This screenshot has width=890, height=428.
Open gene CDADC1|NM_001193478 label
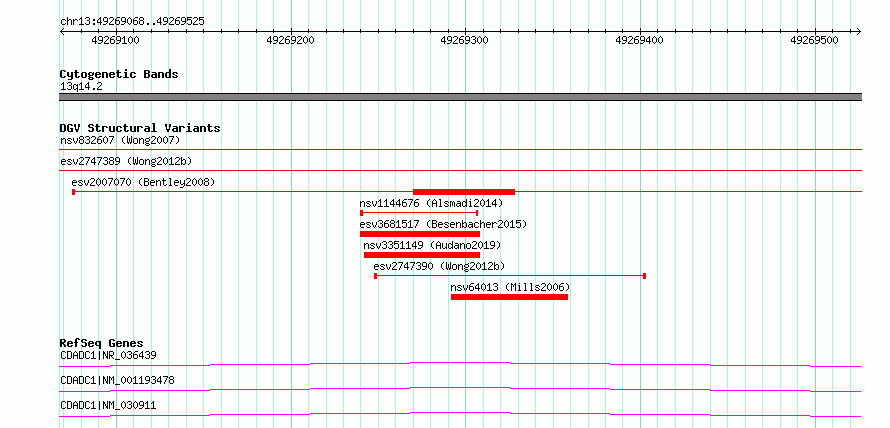117,380
